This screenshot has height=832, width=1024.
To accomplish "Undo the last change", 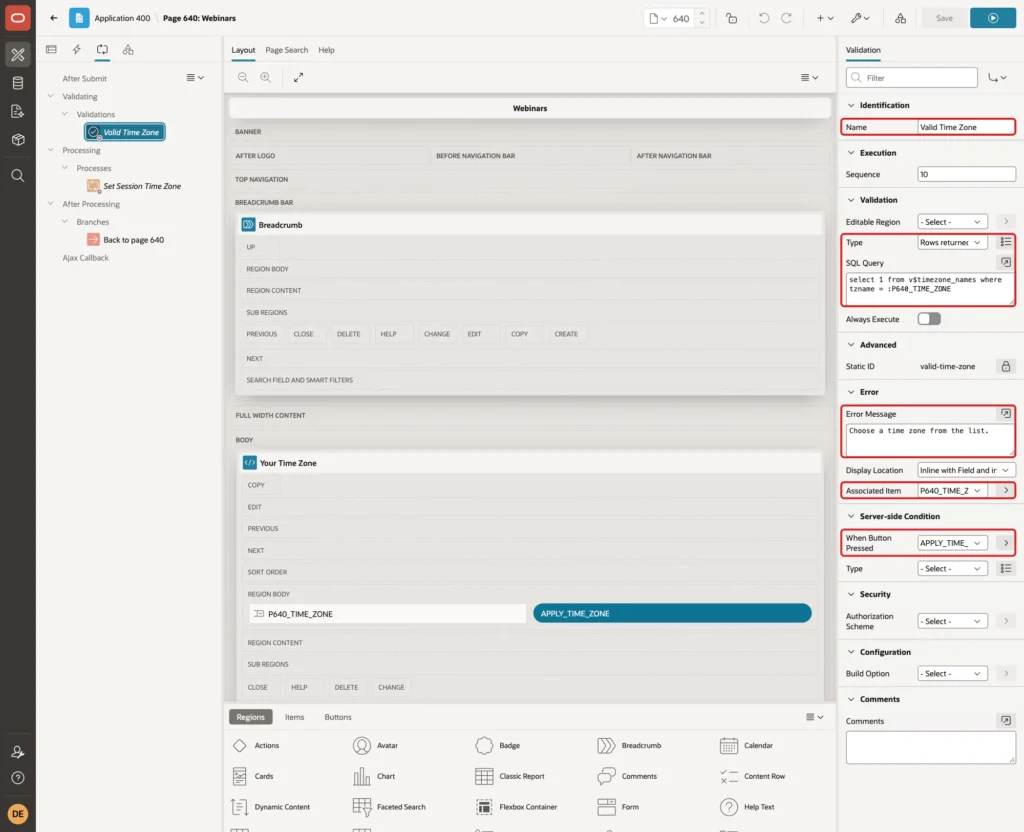I will click(764, 18).
